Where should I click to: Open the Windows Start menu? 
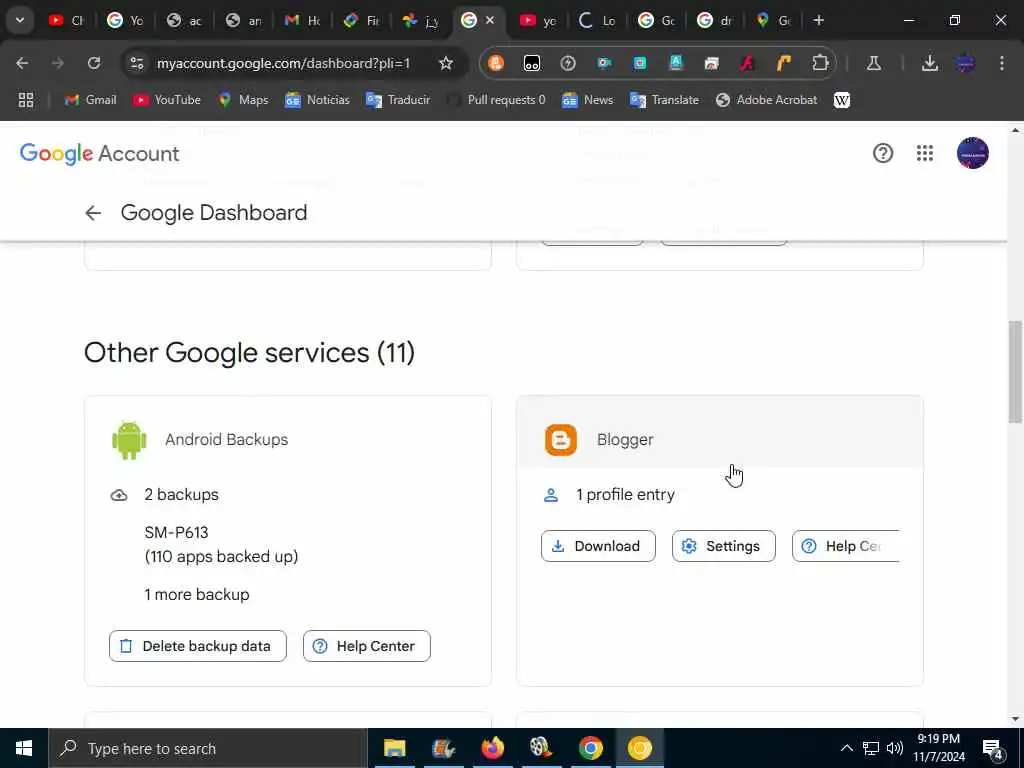point(24,748)
